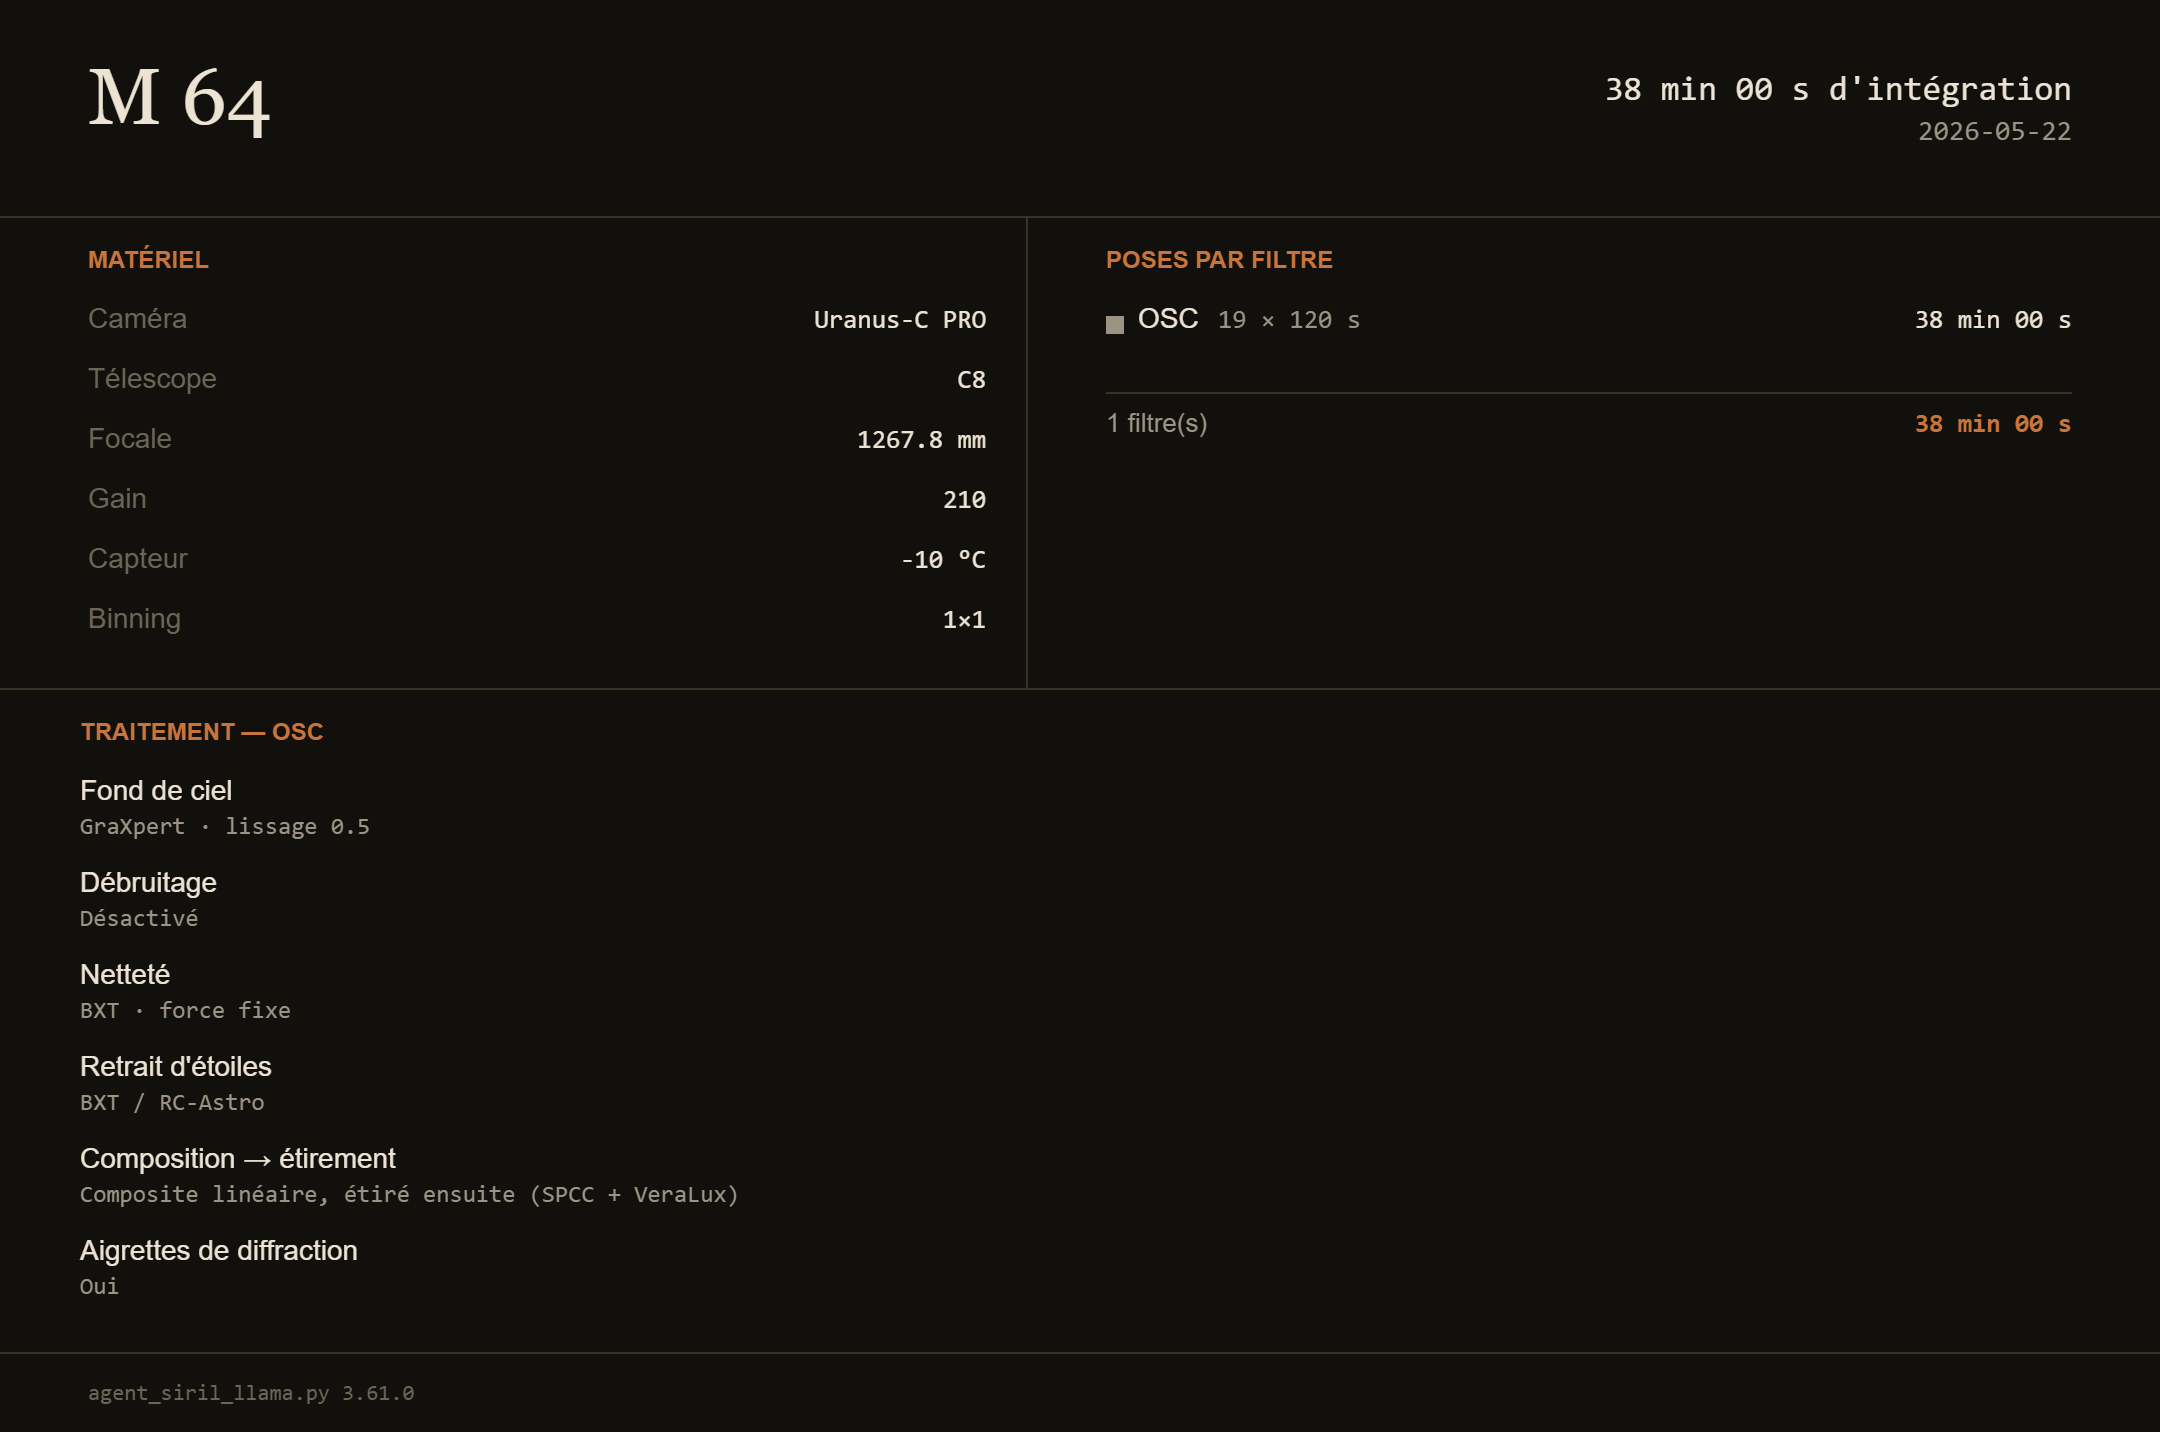Select the POSES PAR FILTRE header

point(1219,260)
